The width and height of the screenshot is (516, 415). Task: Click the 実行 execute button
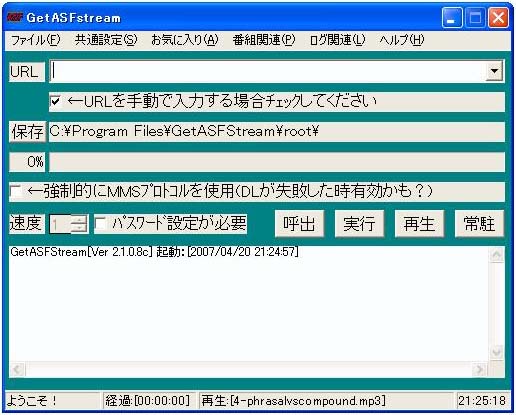pos(359,224)
